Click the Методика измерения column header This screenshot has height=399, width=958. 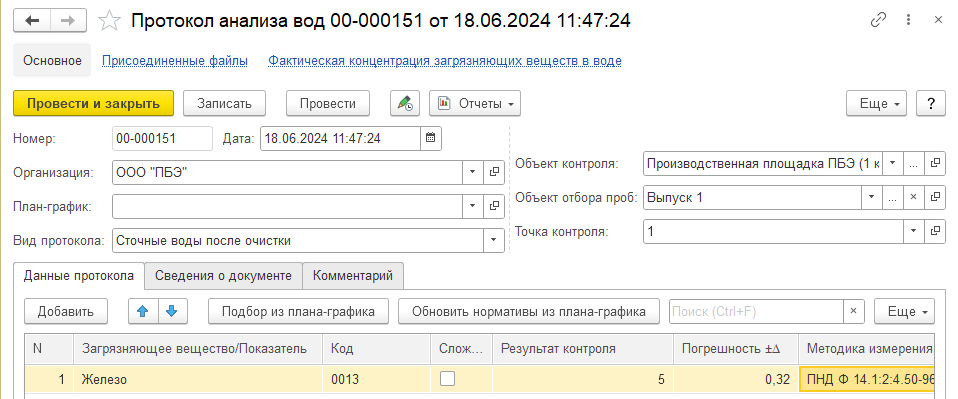pos(868,349)
